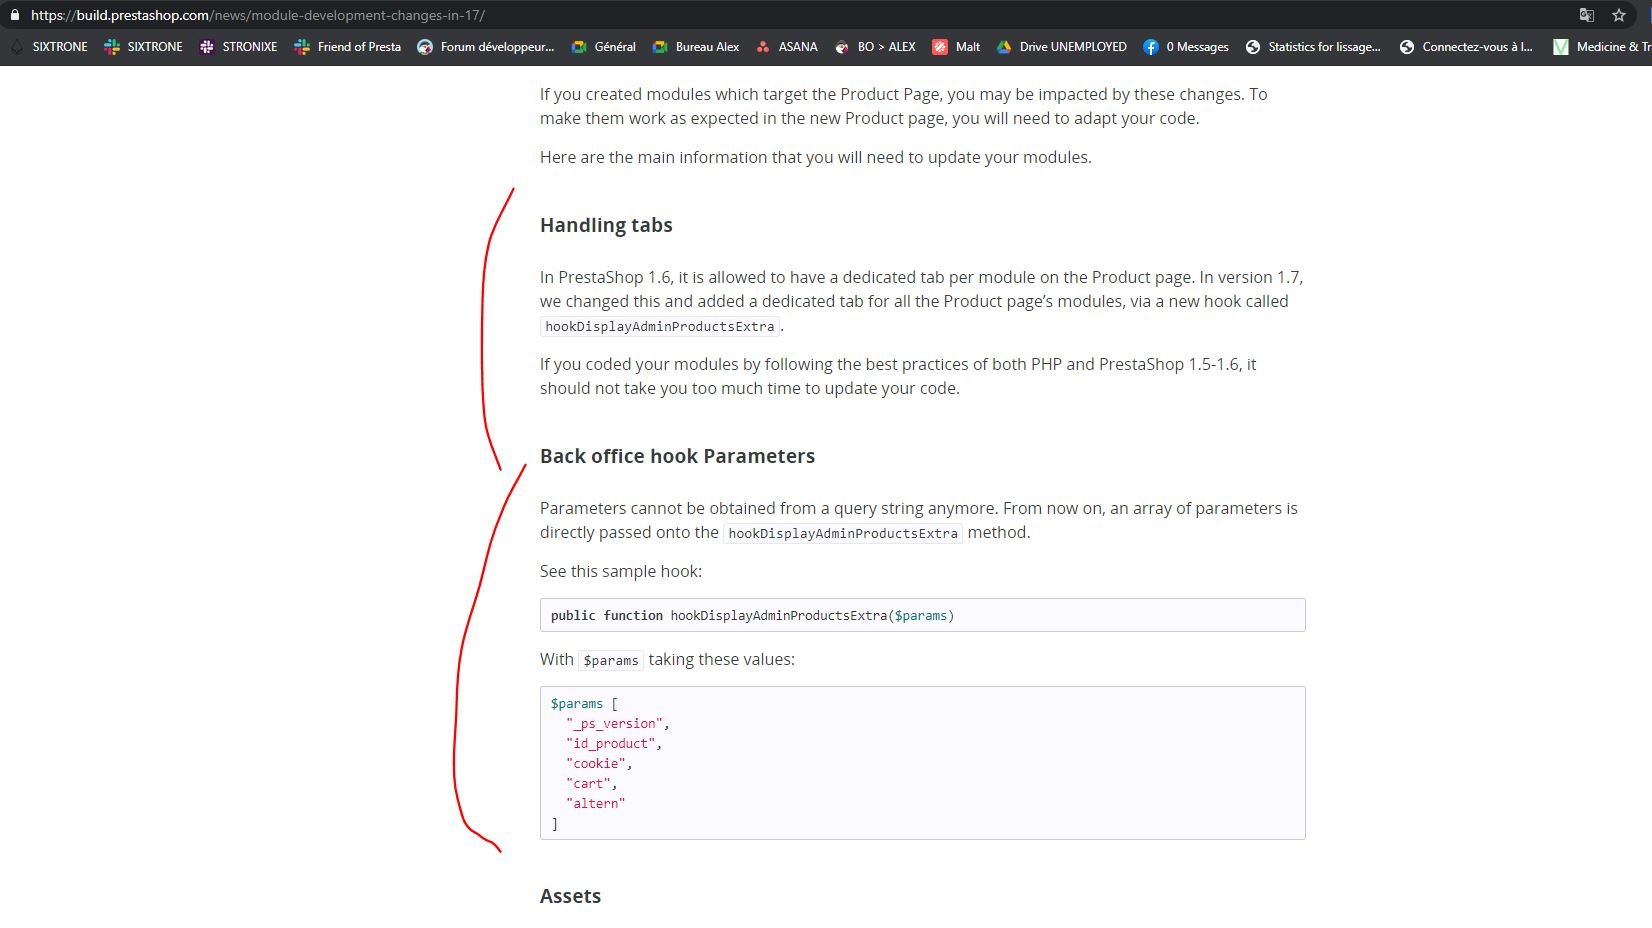Open the SIXTRONE bookmark with Slack icon
This screenshot has width=1652, height=928.
point(144,47)
